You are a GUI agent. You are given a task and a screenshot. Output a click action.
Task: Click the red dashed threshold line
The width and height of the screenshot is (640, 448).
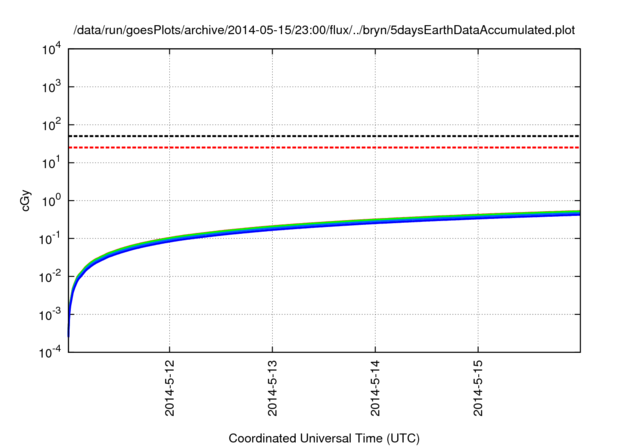(x=324, y=147)
